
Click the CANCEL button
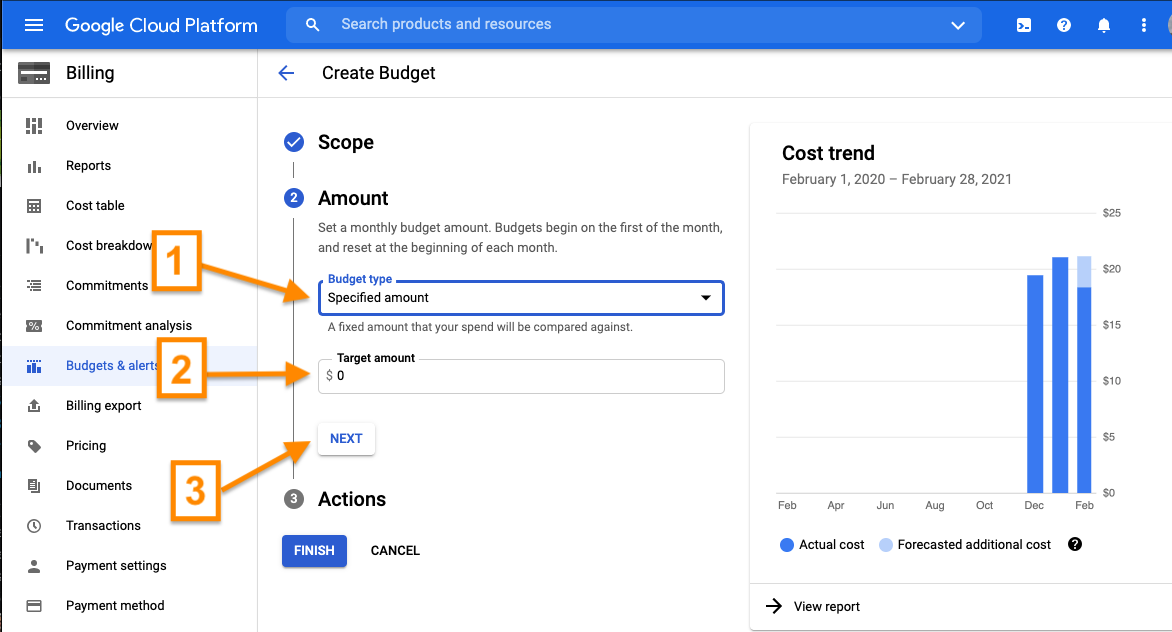click(395, 551)
